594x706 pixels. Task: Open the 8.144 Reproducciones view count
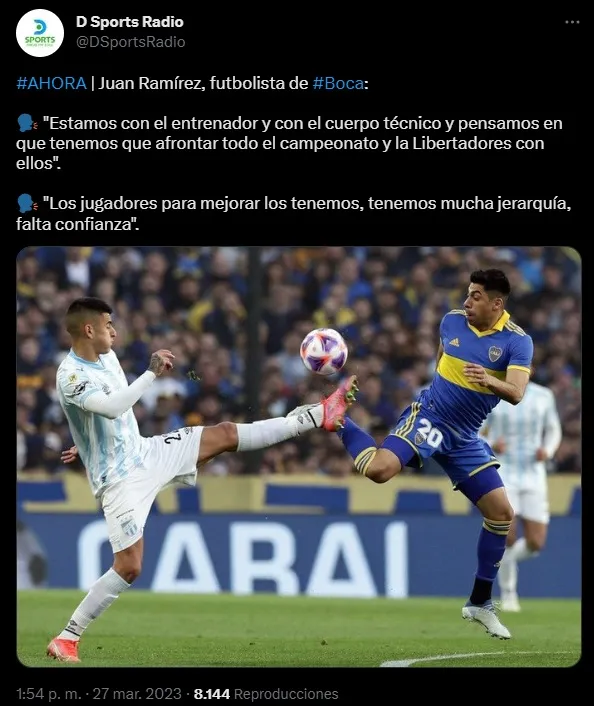pos(266,694)
